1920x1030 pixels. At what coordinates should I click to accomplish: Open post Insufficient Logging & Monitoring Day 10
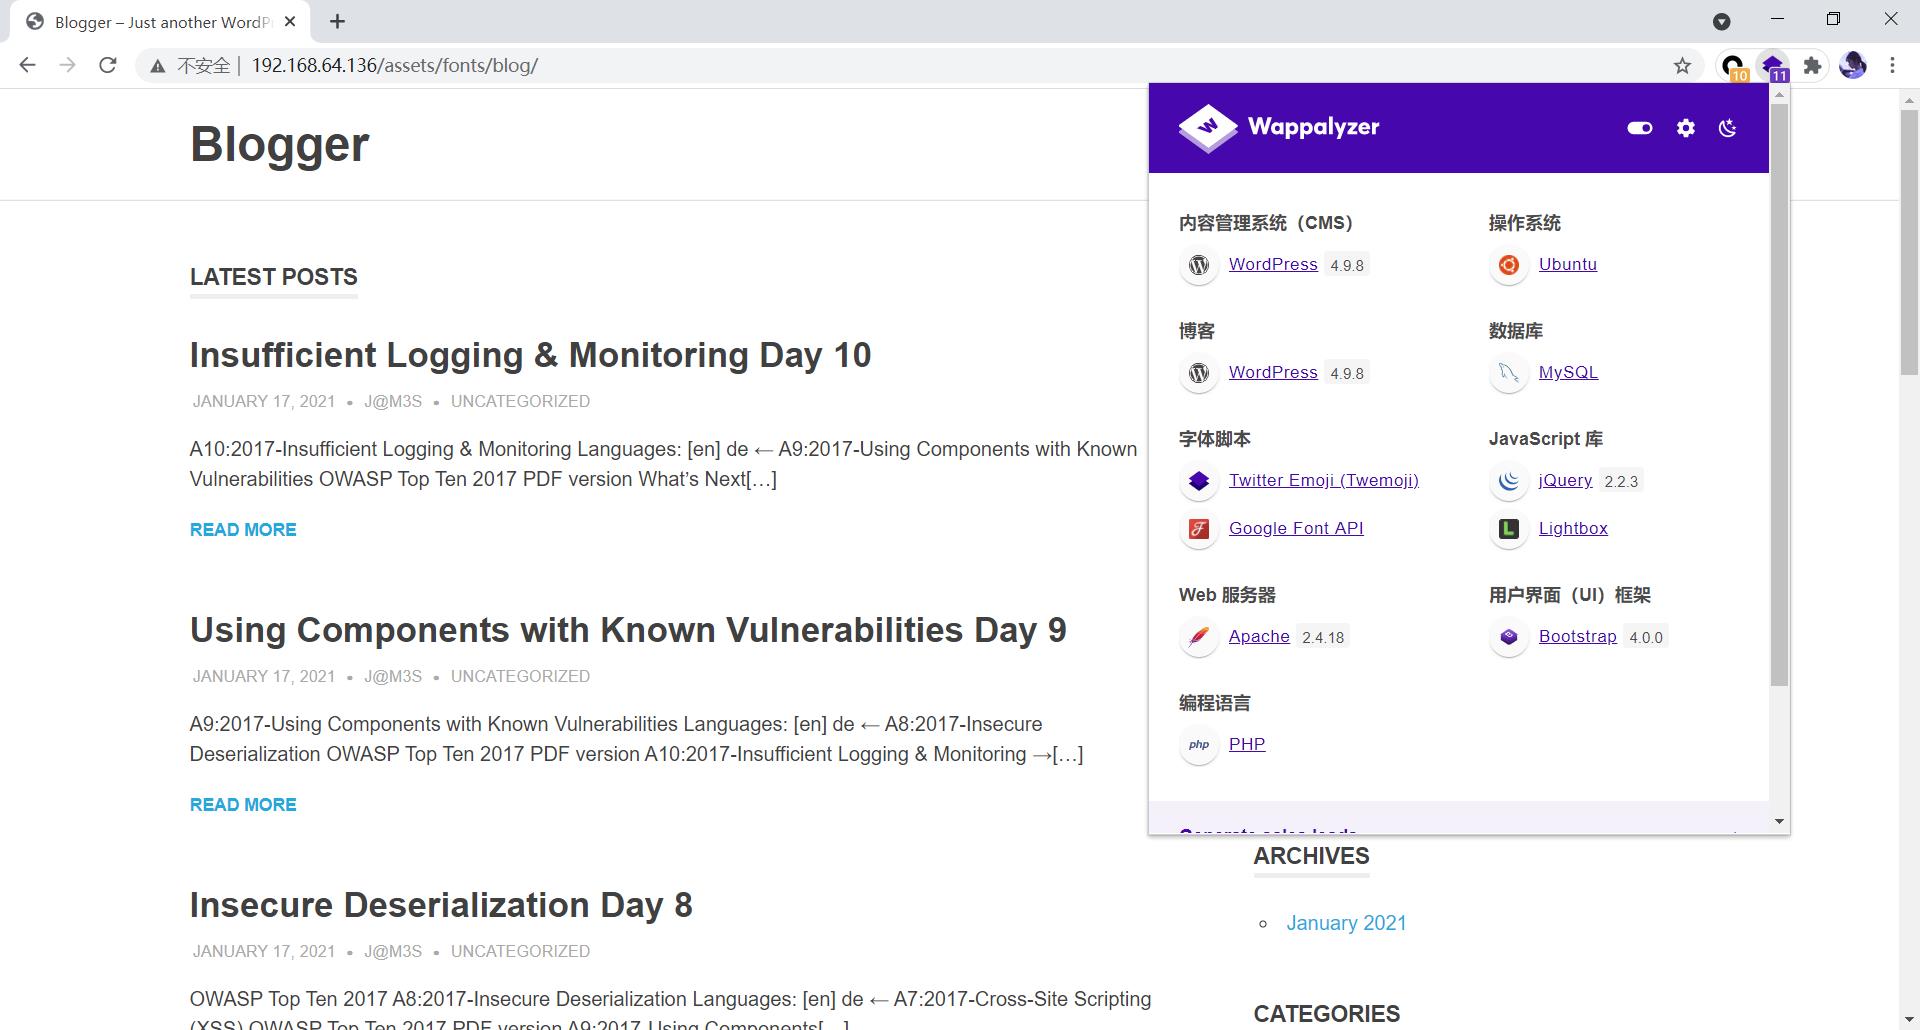click(530, 355)
